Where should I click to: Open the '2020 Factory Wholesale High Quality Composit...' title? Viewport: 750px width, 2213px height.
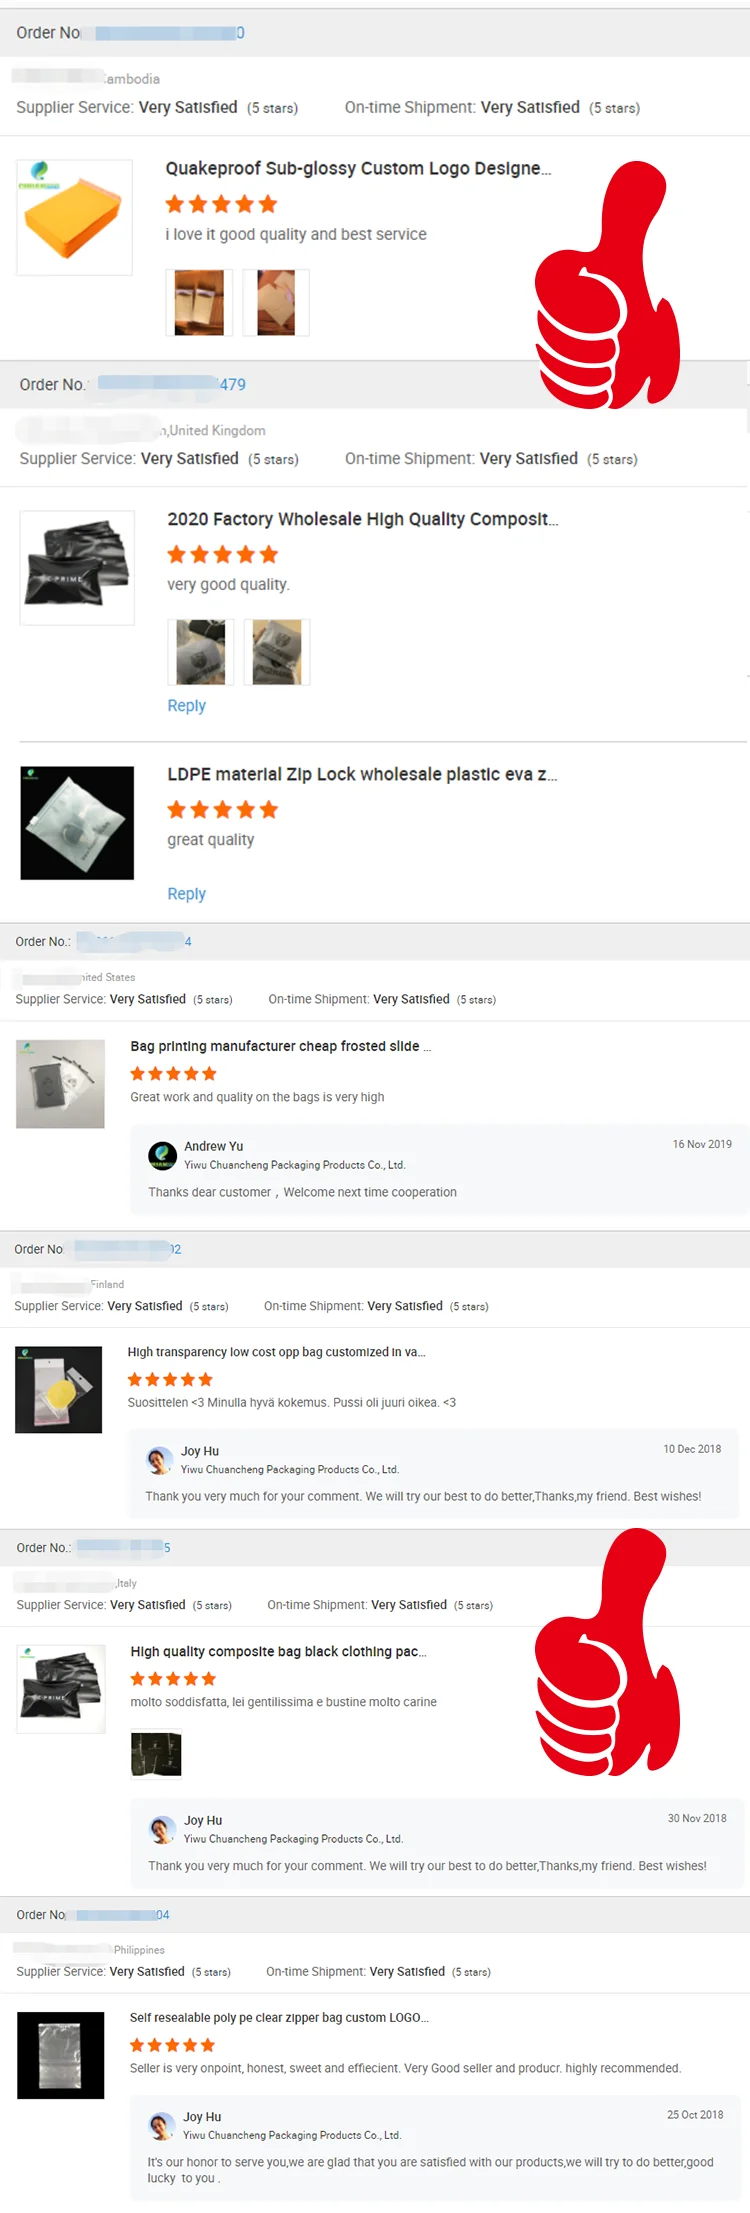(x=362, y=519)
